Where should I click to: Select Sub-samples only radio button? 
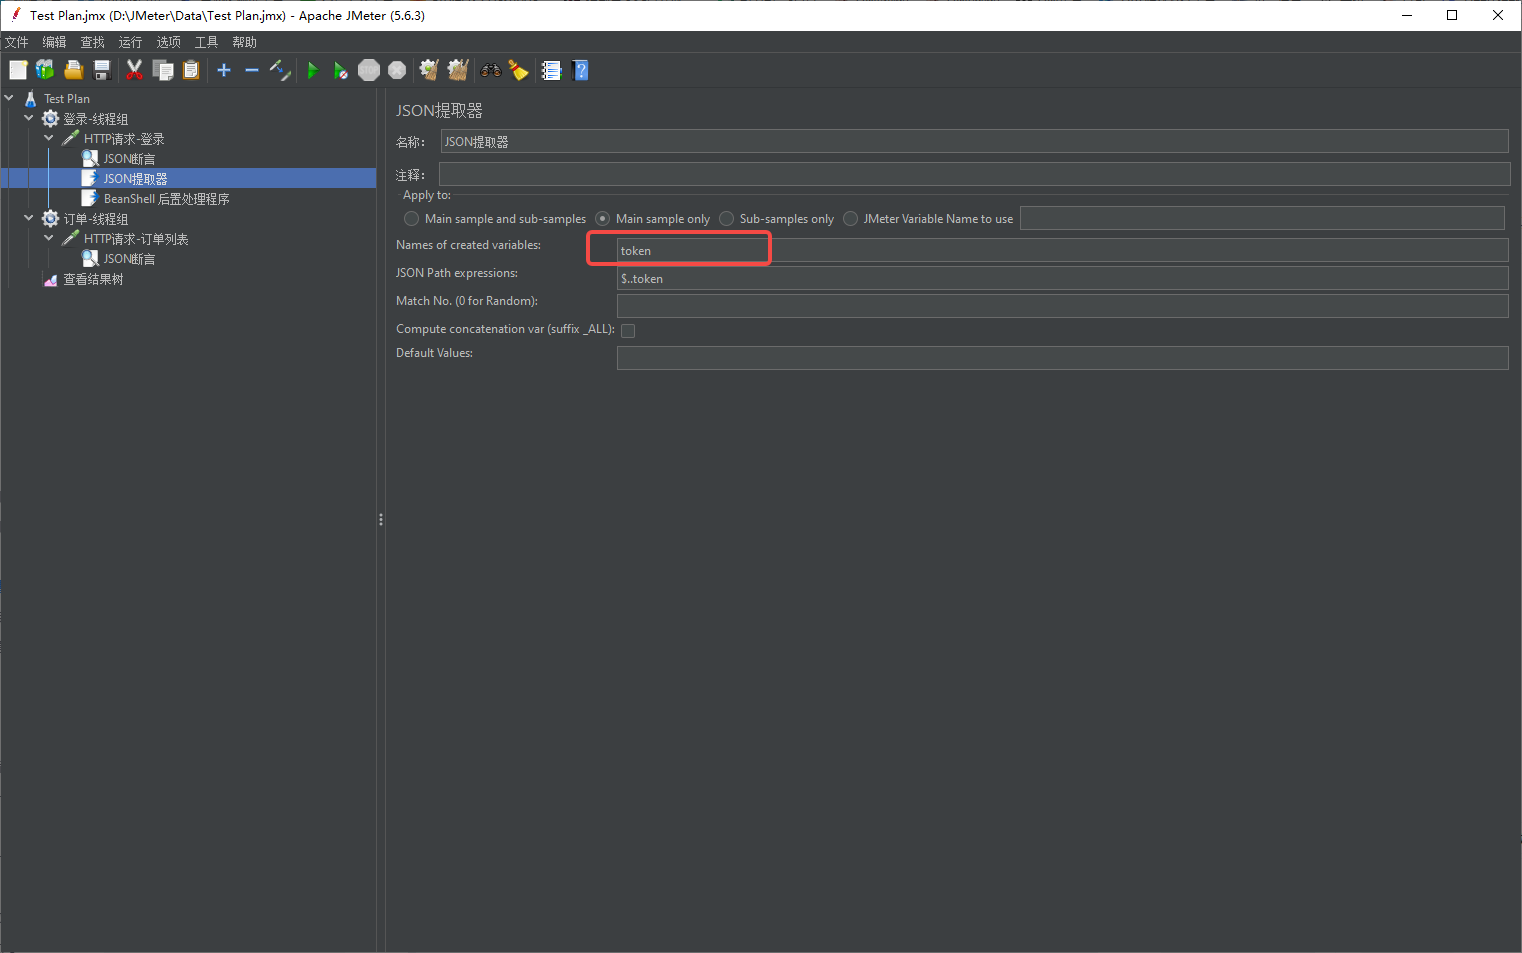tap(726, 218)
